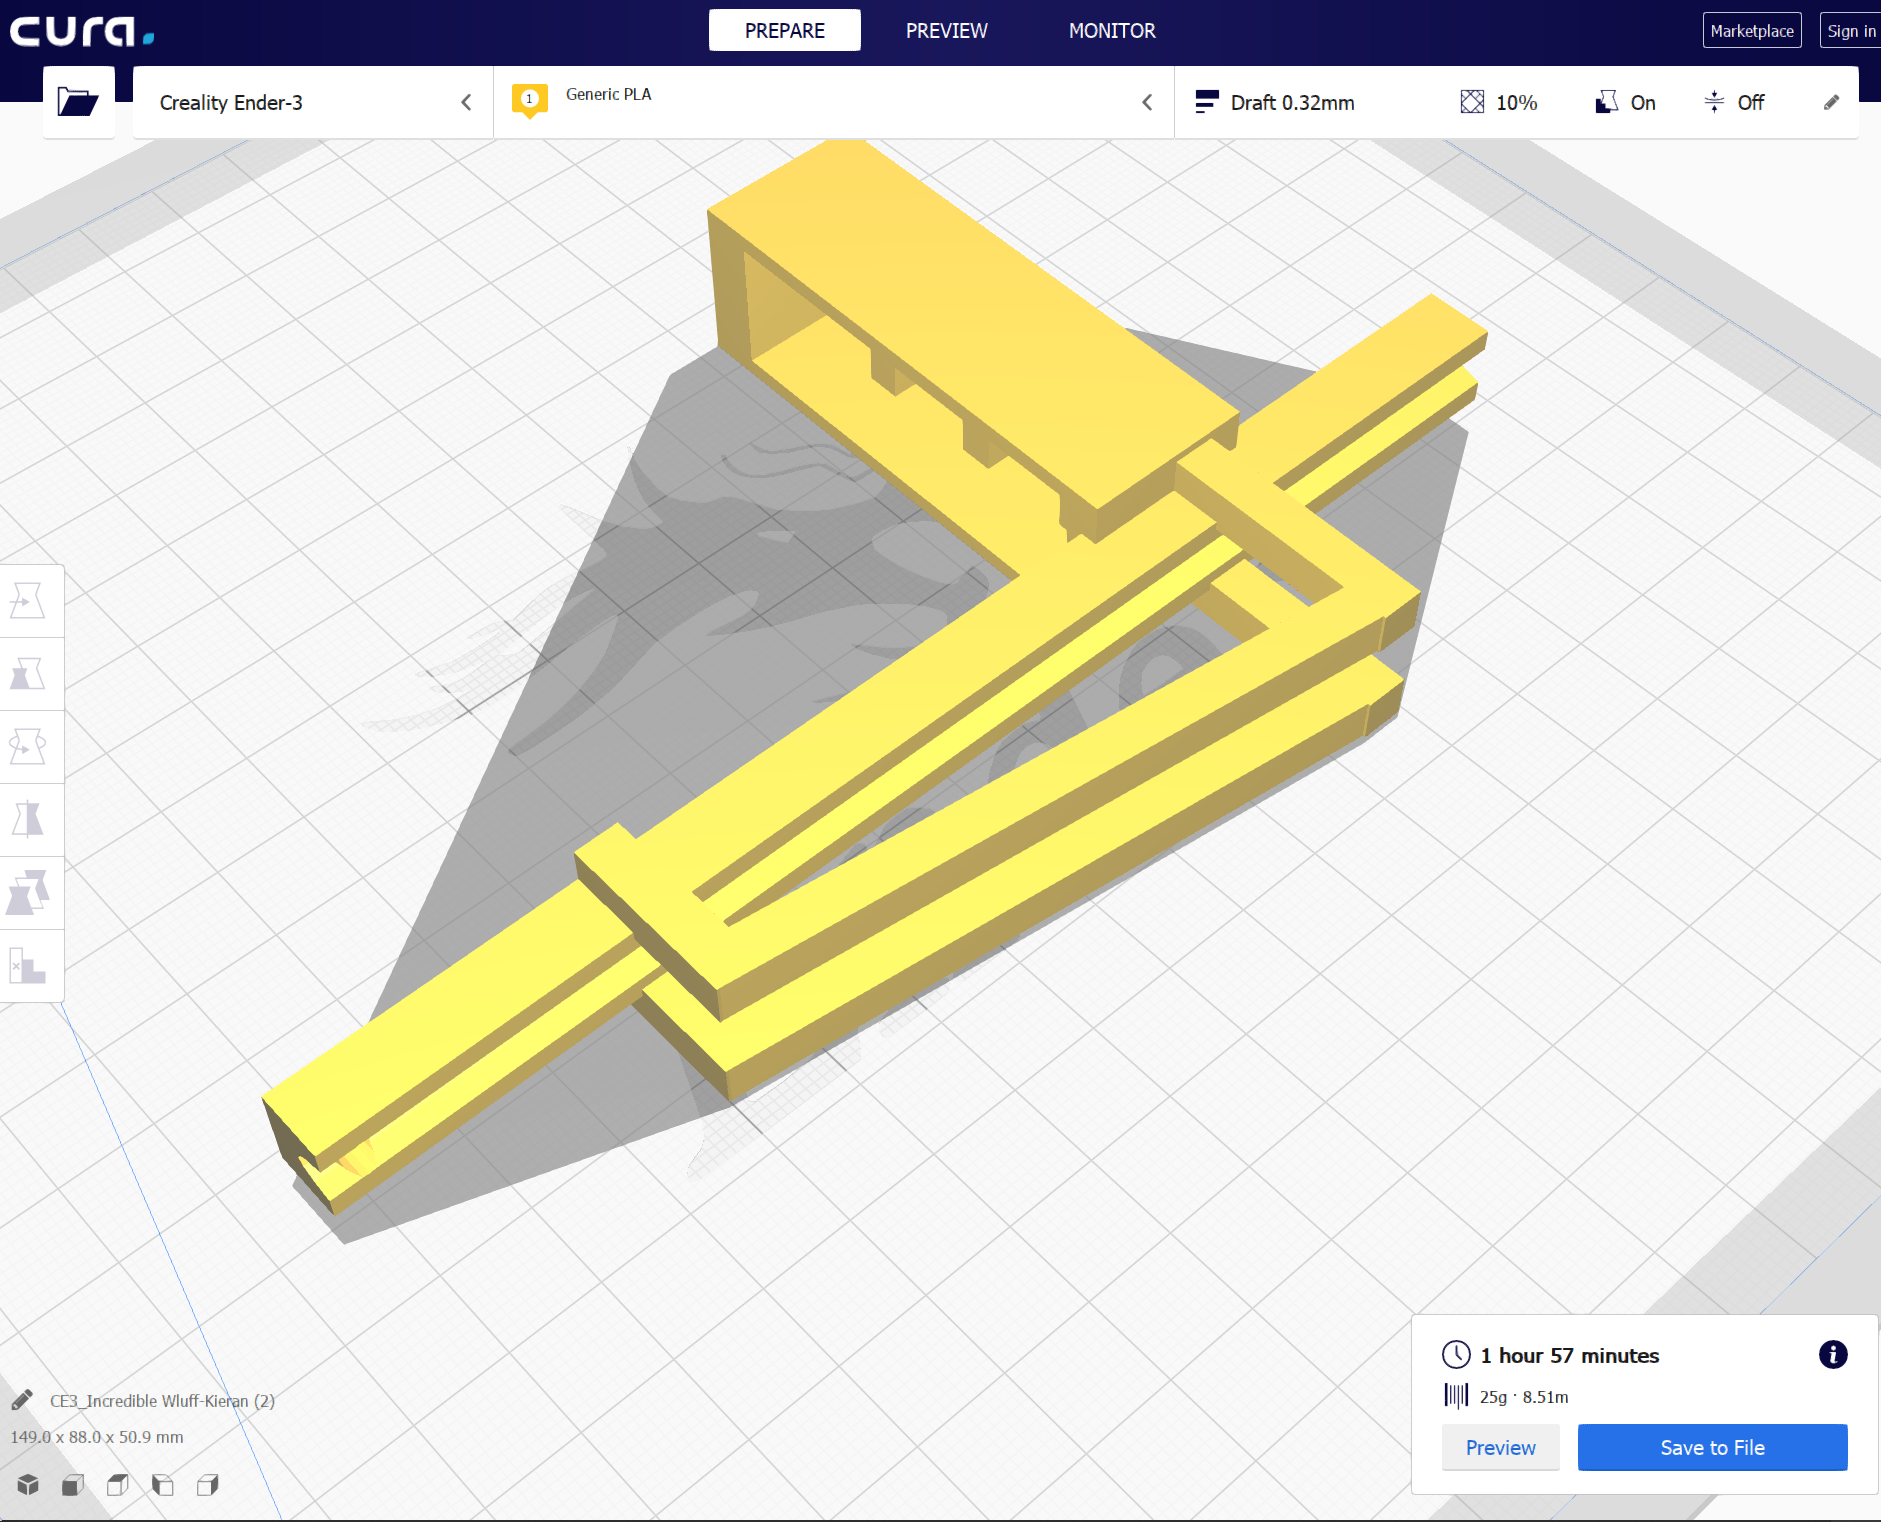This screenshot has width=1881, height=1522.
Task: Open the Marketplace
Action: pyautogui.click(x=1752, y=30)
